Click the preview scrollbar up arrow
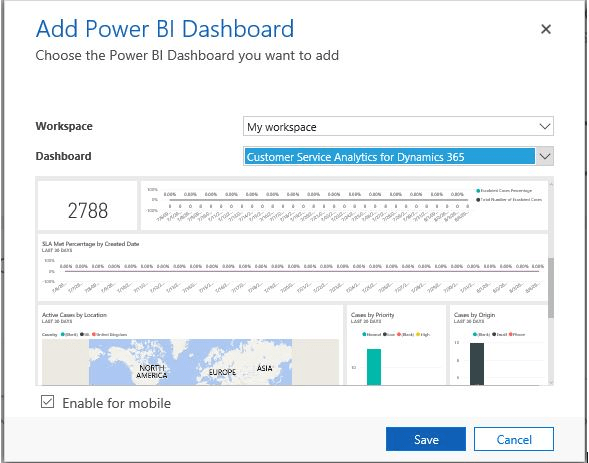The width and height of the screenshot is (589, 463). pyautogui.click(x=551, y=184)
